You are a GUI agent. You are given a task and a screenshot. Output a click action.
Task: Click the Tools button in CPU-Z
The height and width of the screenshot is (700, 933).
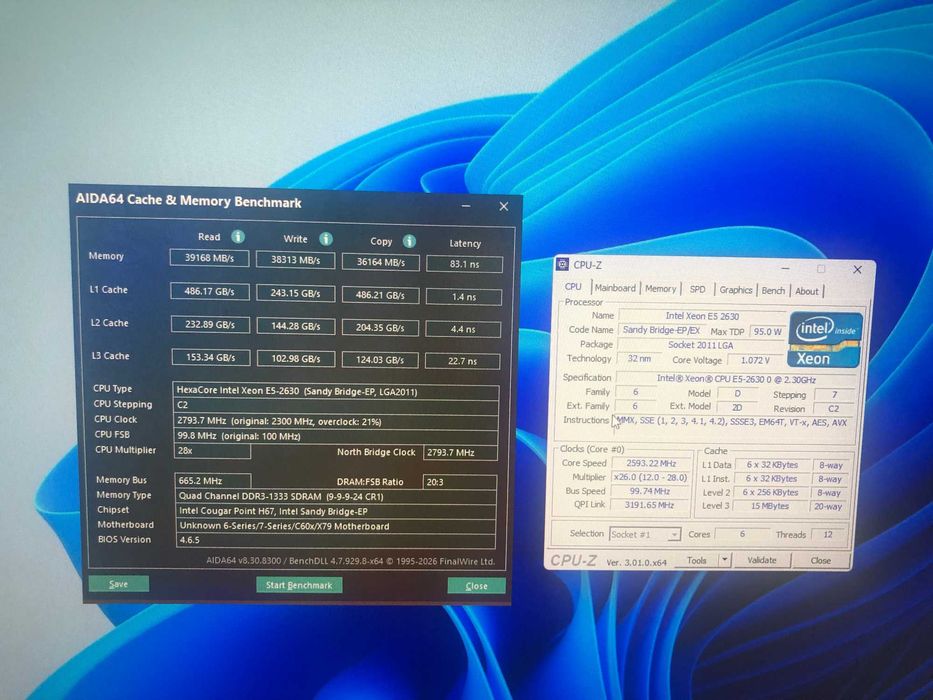point(697,560)
